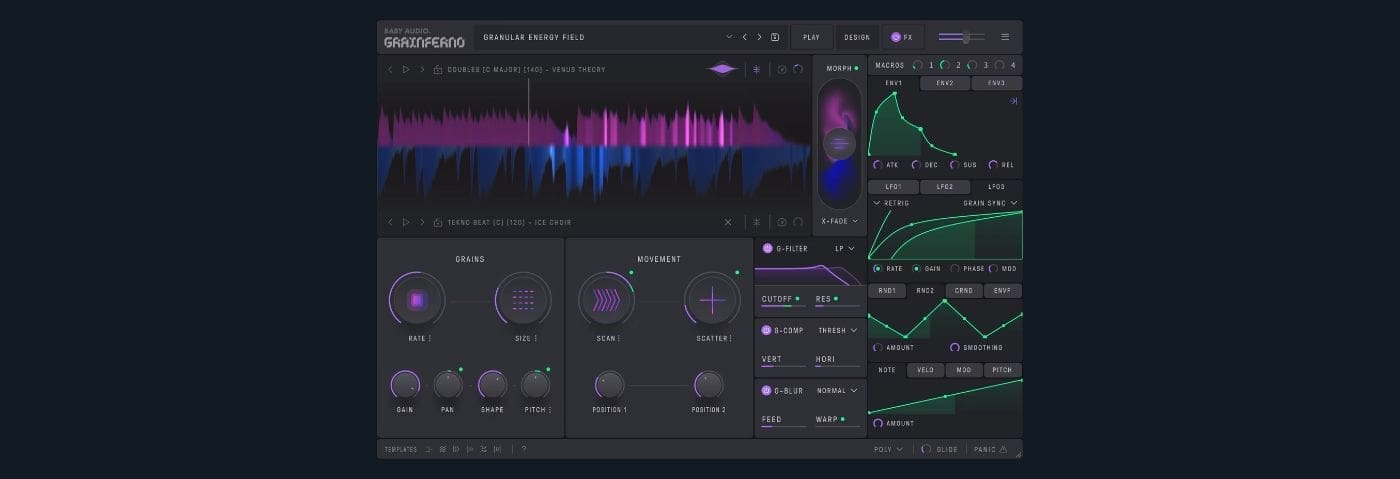Select the LFO2 tab
1400x479 pixels.
[945, 187]
